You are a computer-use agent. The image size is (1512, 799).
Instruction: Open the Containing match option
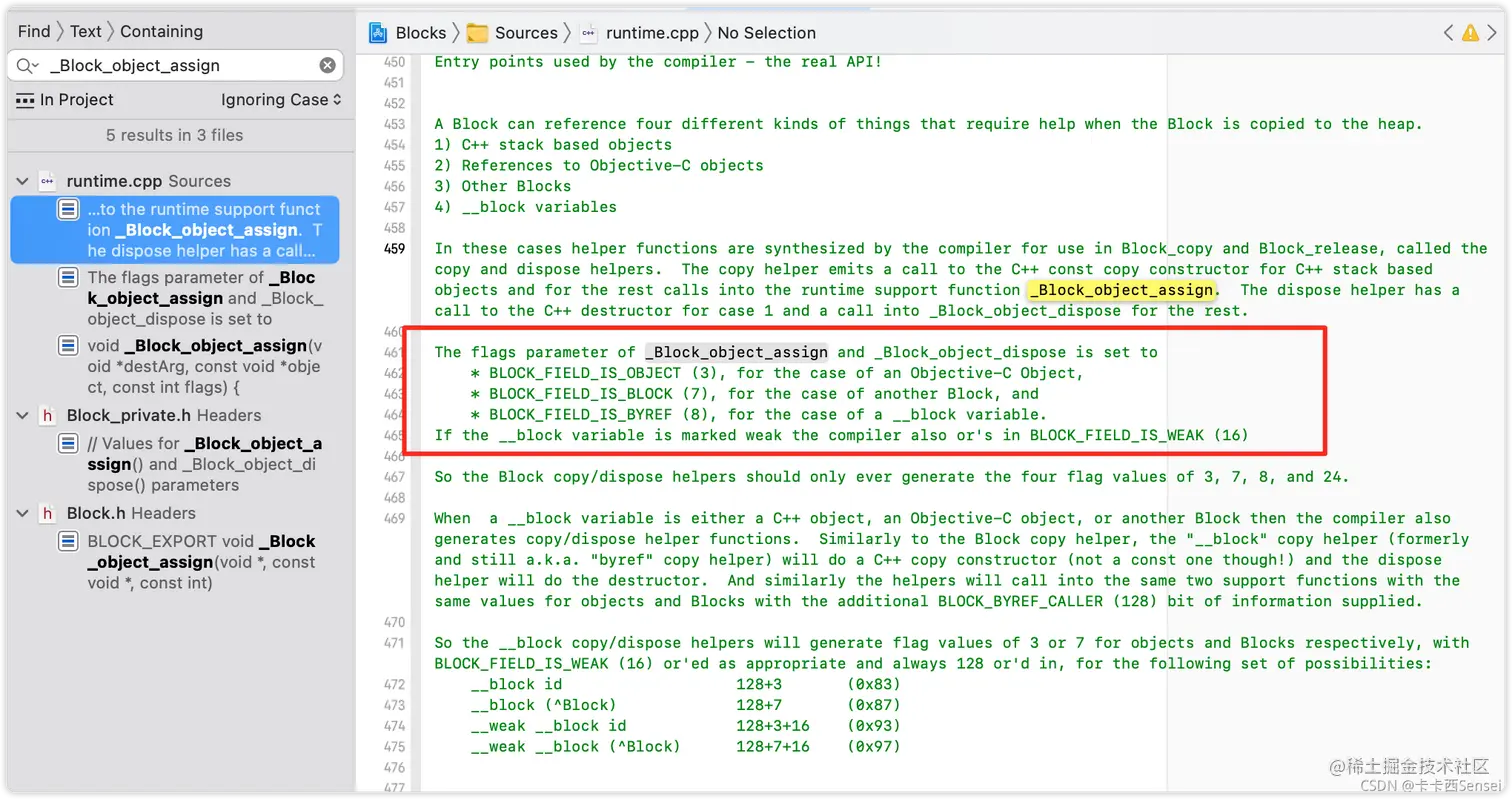[161, 32]
